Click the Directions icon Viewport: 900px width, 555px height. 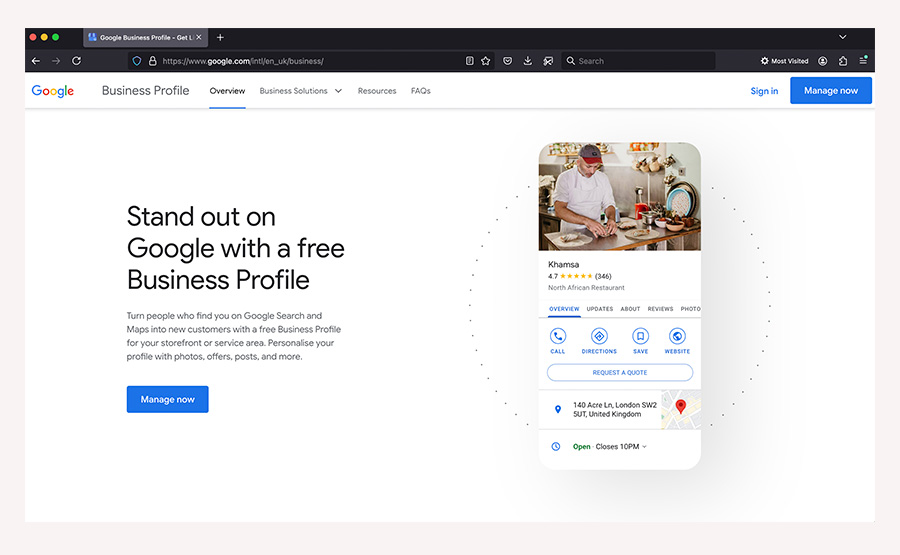pos(599,336)
